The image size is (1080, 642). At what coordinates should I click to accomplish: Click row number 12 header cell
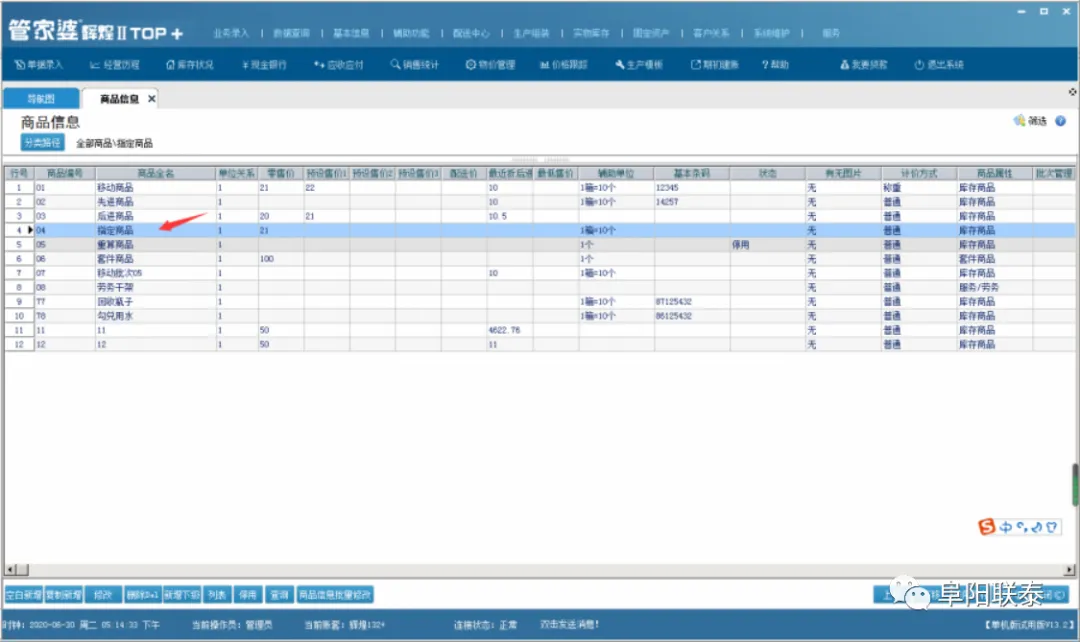[x=19, y=344]
